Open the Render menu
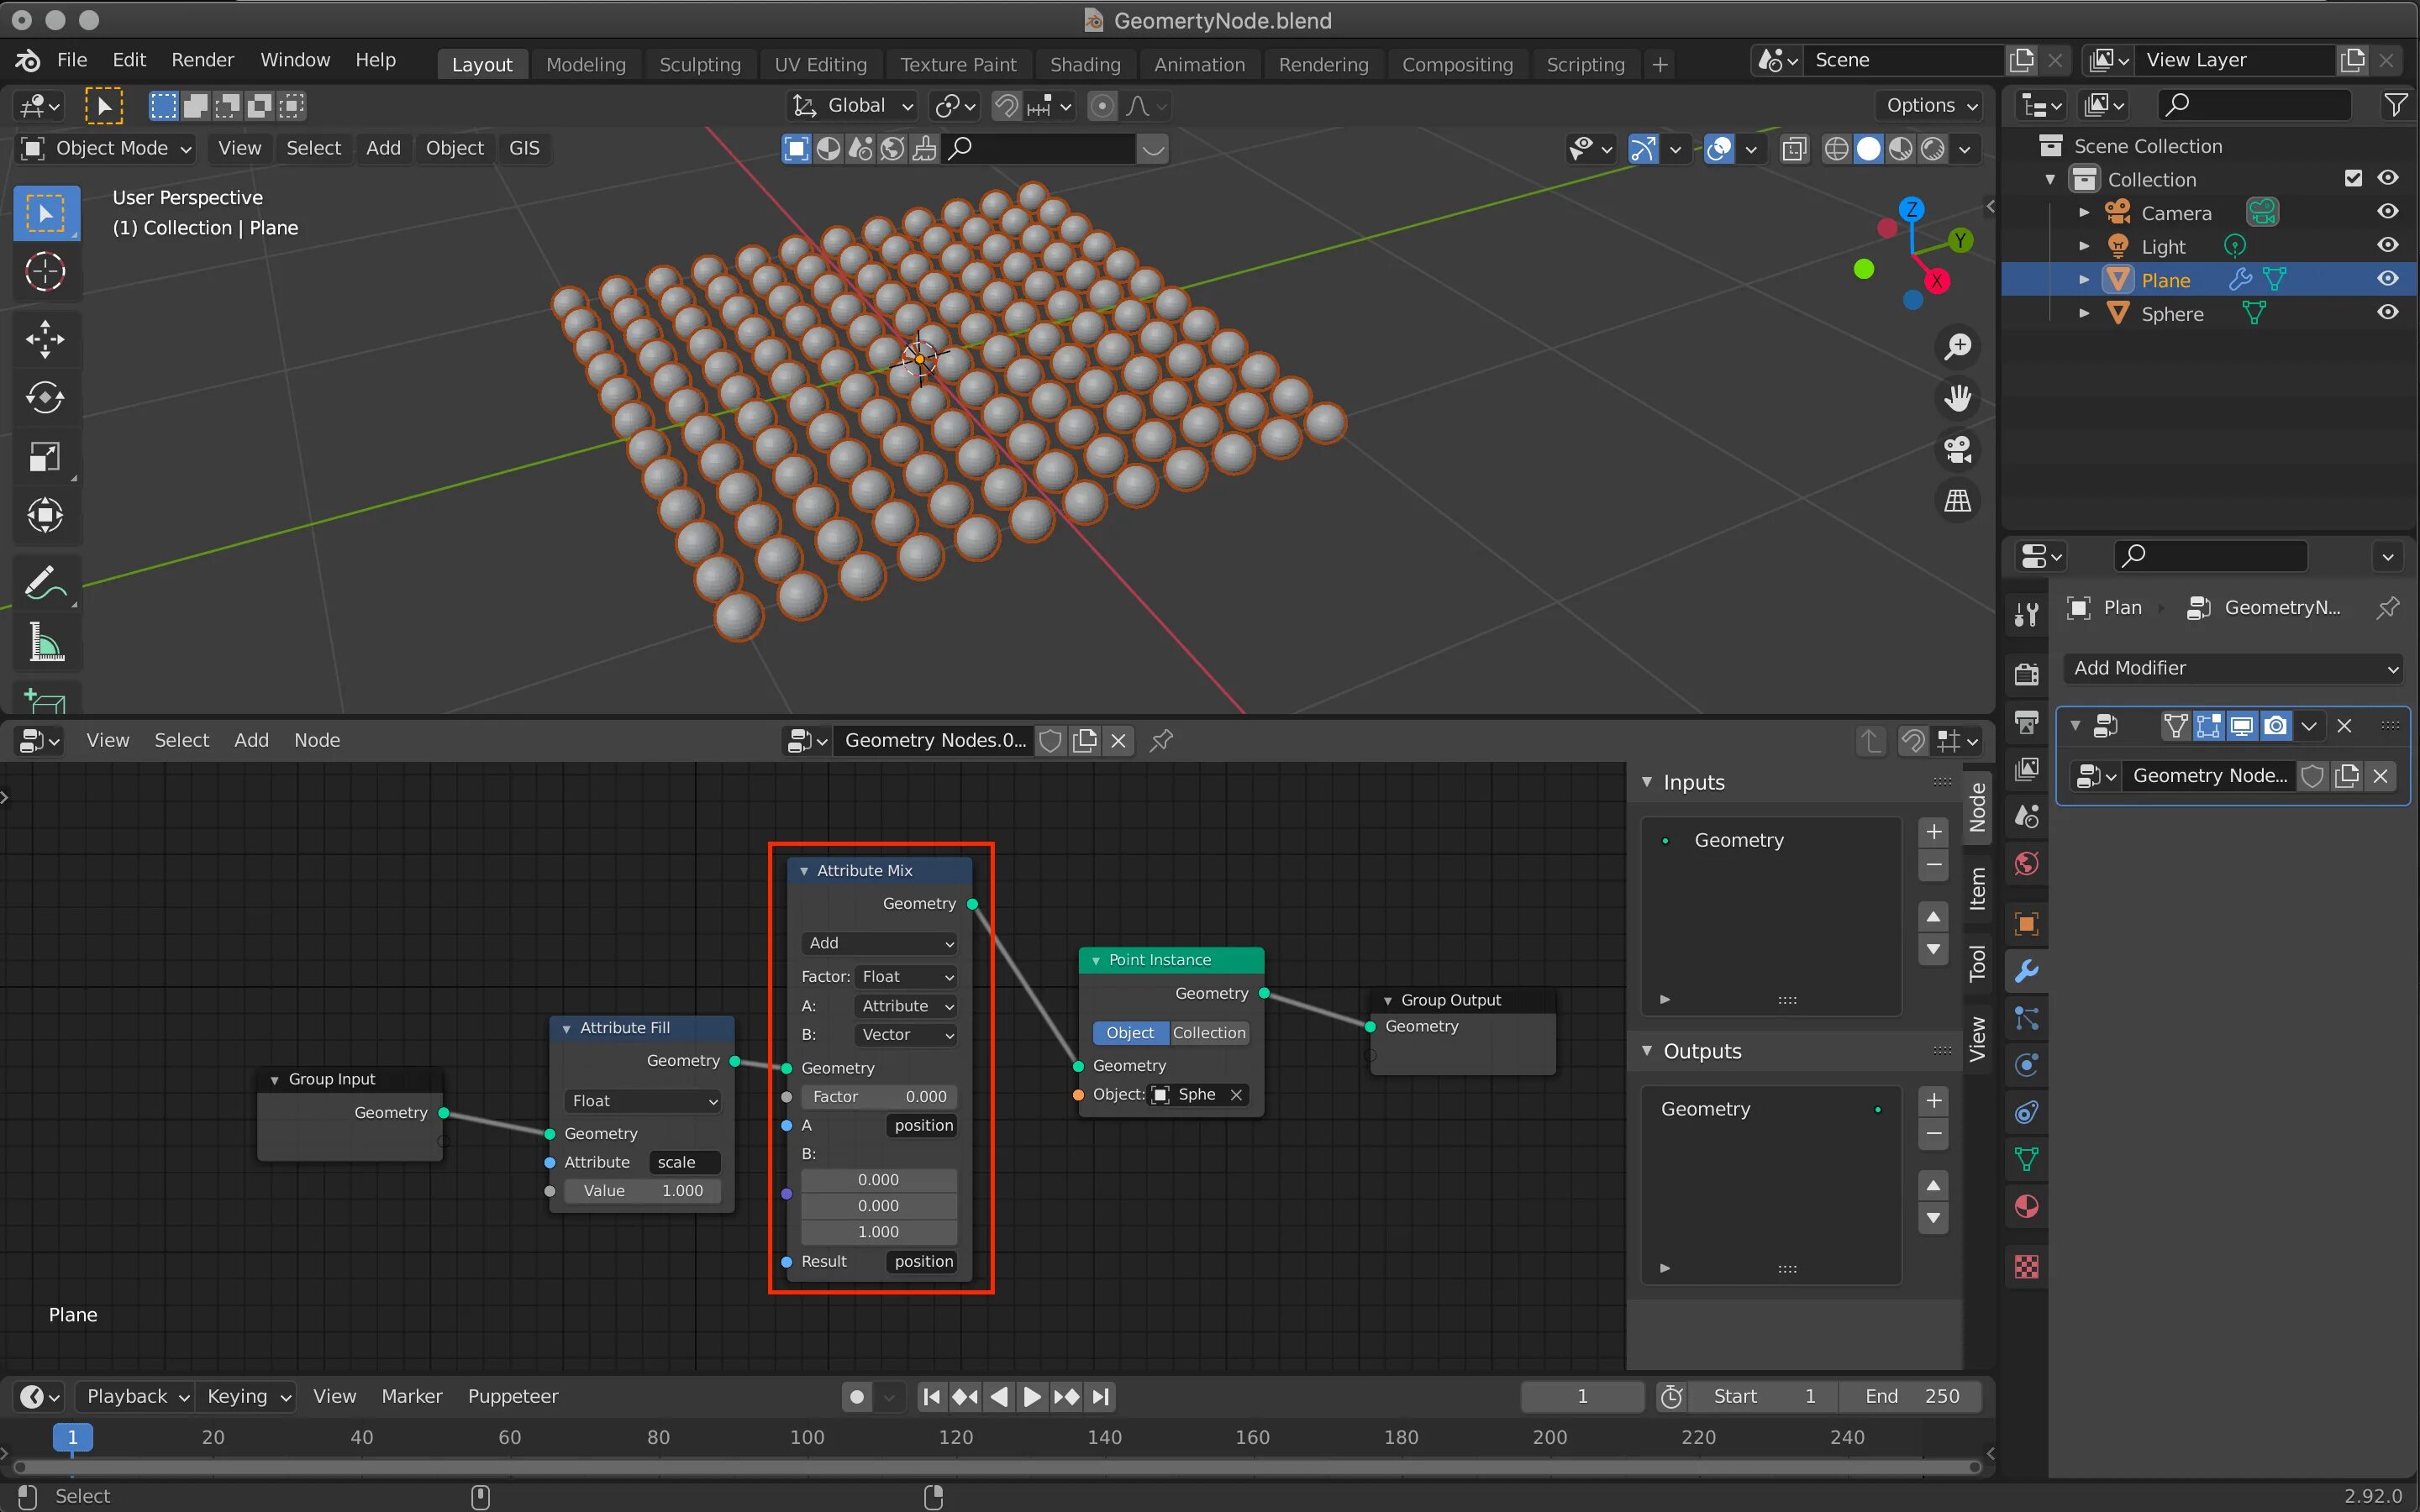Image resolution: width=2420 pixels, height=1512 pixels. tap(202, 60)
